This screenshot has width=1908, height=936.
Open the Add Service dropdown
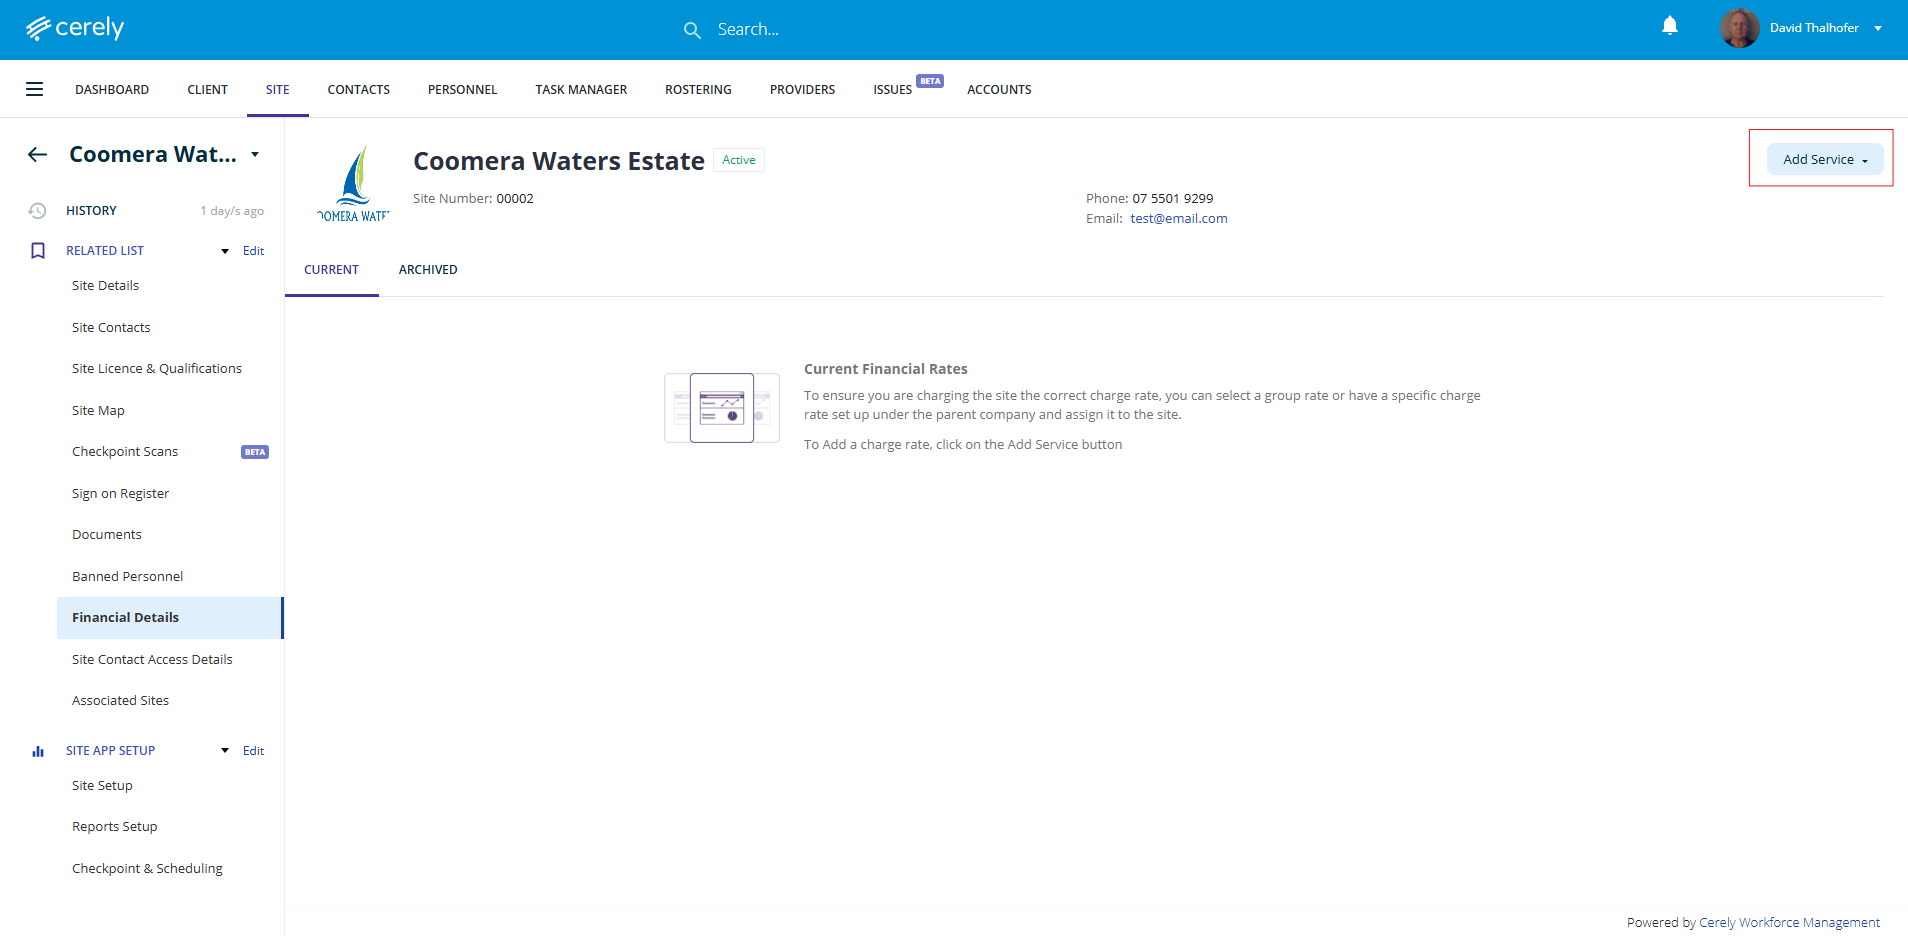(1825, 159)
